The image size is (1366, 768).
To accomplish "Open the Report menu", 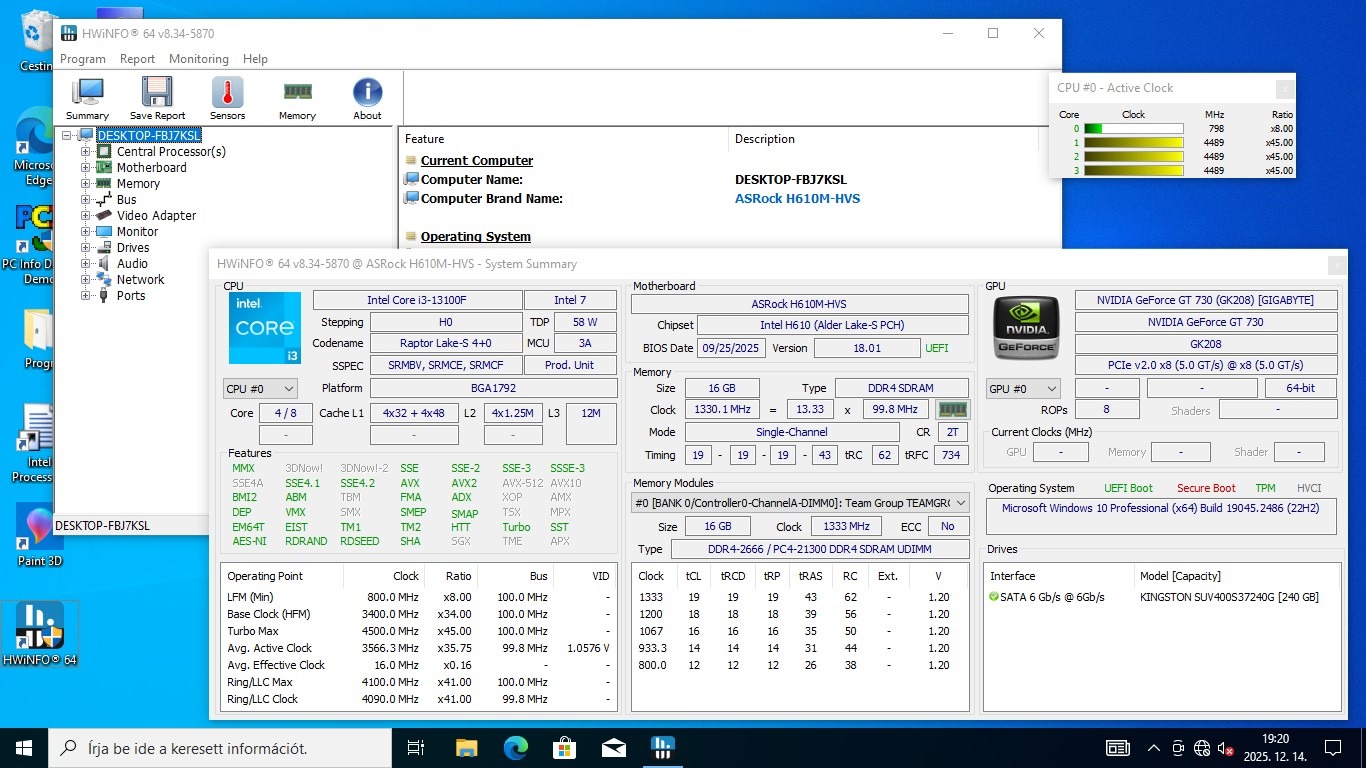I will pos(137,59).
